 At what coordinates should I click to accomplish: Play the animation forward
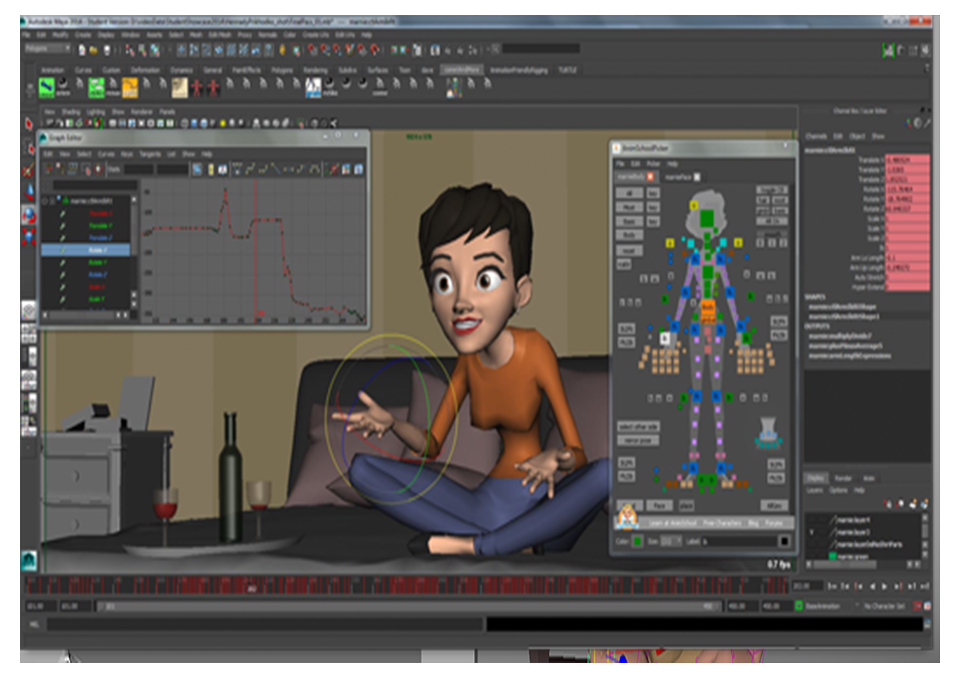click(884, 586)
